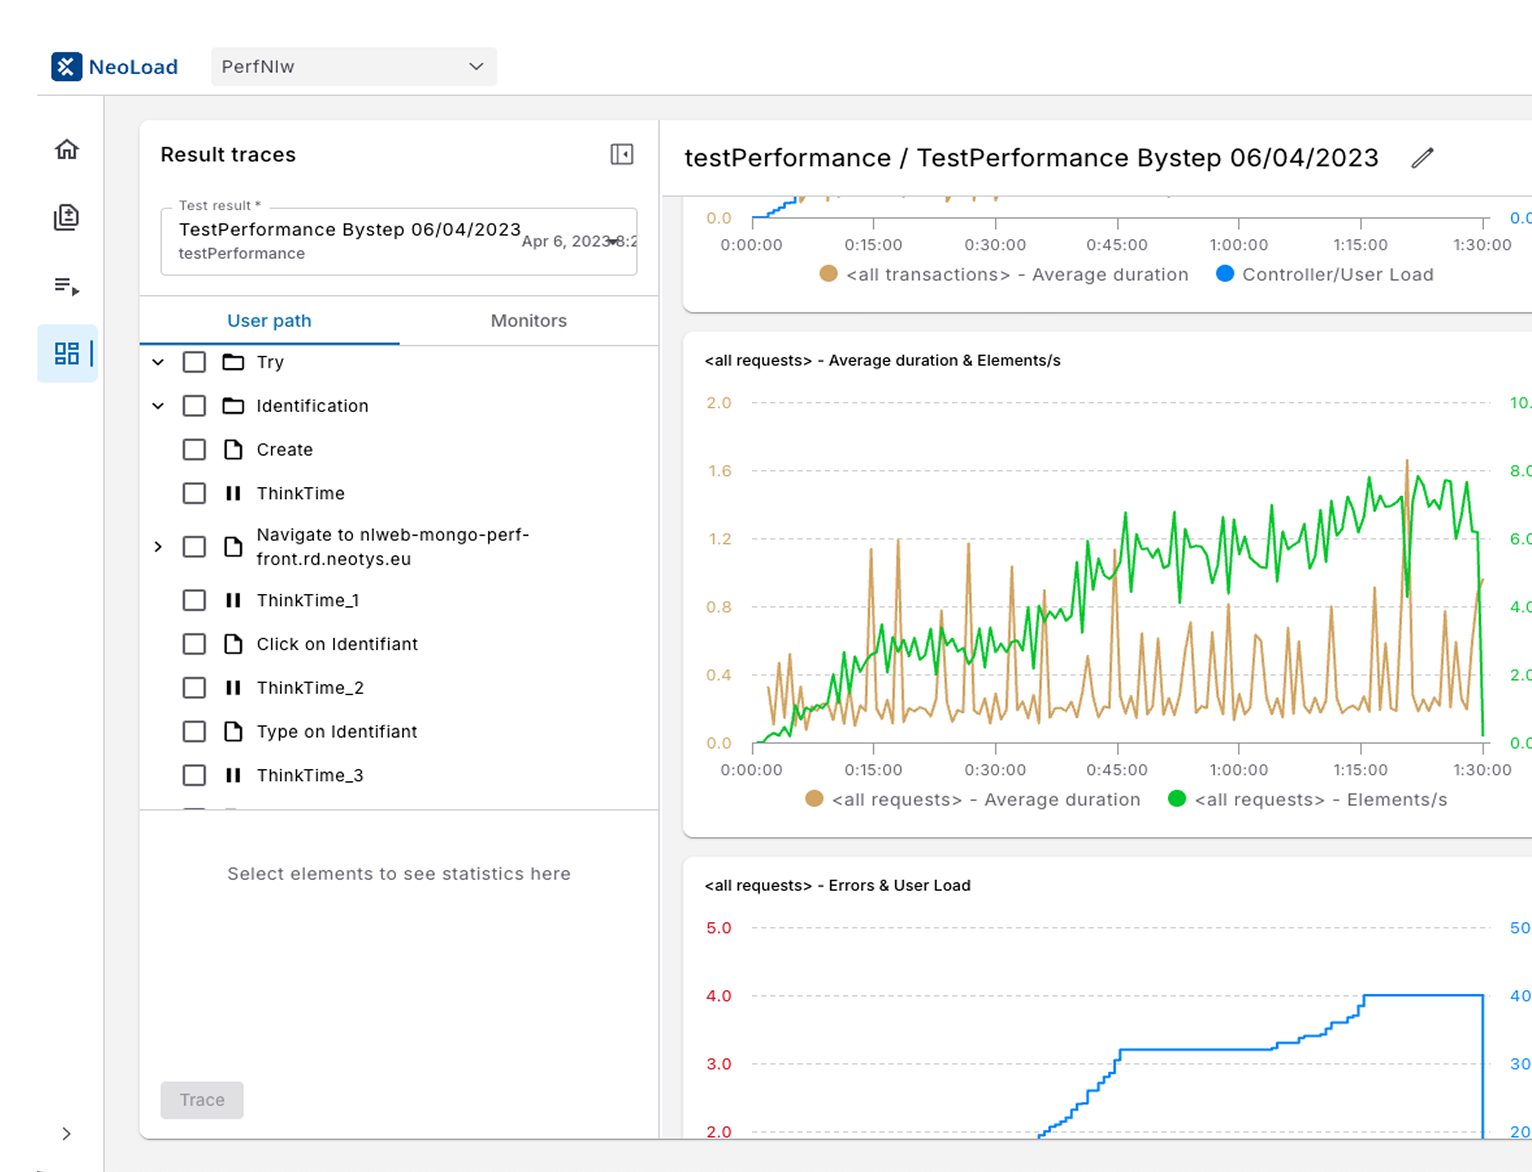Expand the left sidebar with bottom chevron
The image size is (1532, 1172).
coord(66,1133)
